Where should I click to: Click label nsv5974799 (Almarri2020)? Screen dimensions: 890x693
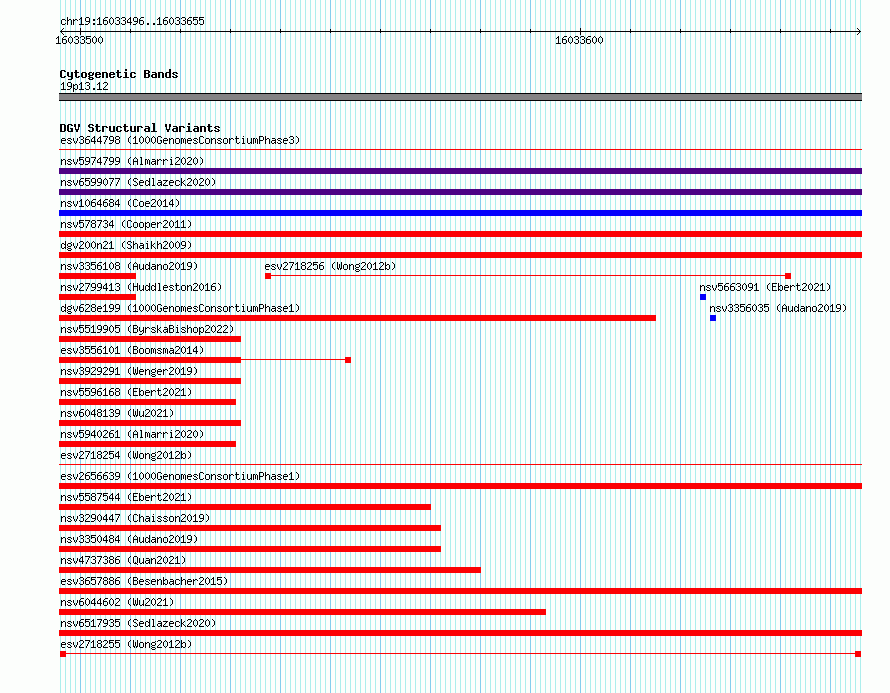132,161
